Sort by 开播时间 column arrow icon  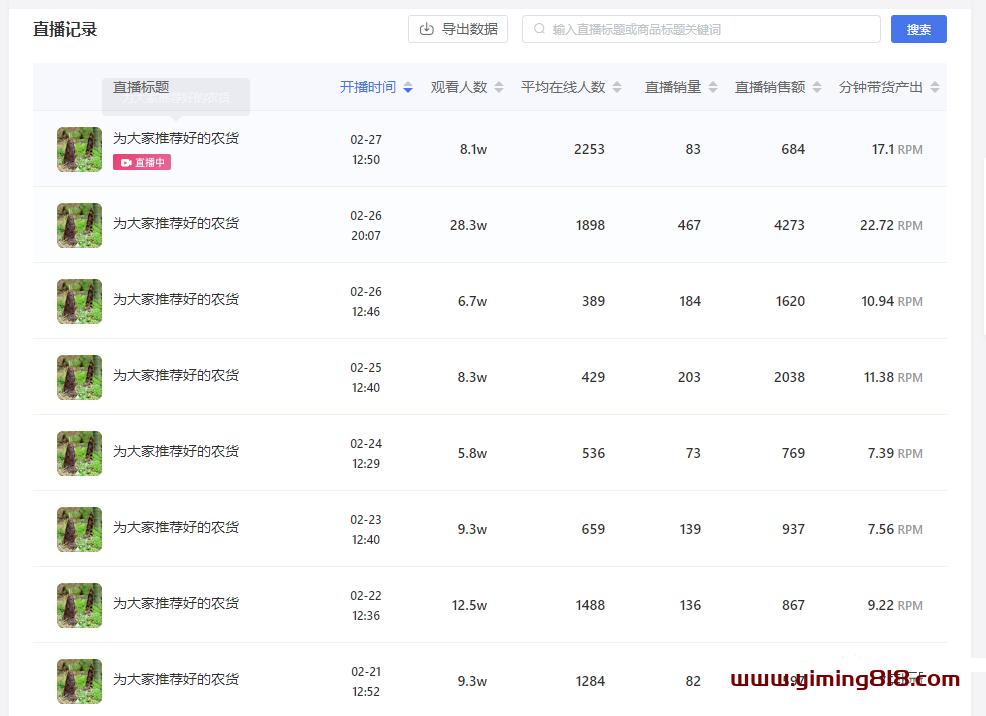click(408, 88)
